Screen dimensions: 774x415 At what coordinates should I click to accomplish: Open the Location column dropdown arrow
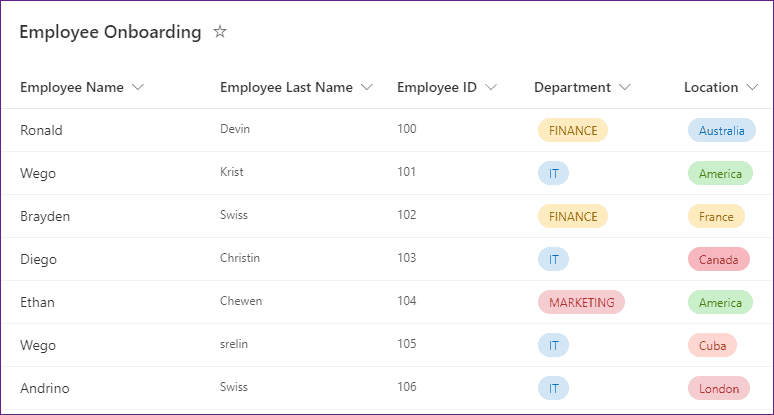(x=753, y=88)
